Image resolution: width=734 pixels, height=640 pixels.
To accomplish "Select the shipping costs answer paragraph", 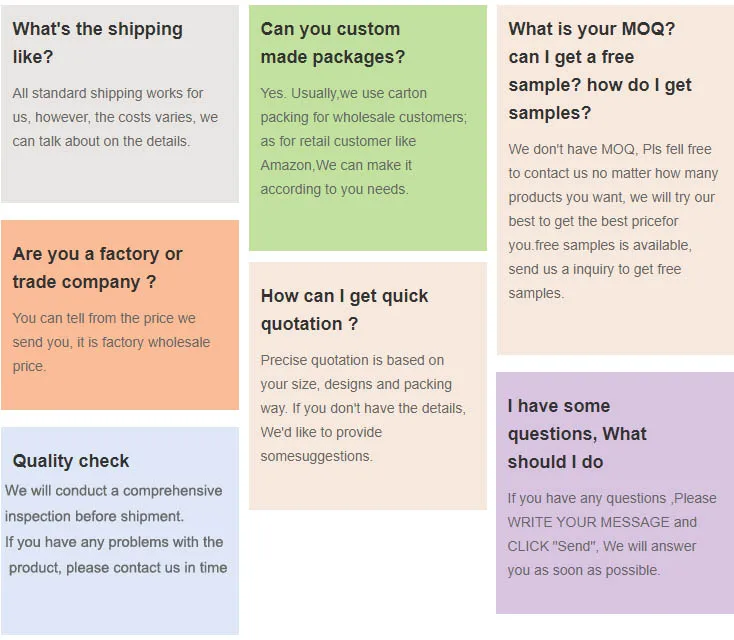I will coord(115,117).
